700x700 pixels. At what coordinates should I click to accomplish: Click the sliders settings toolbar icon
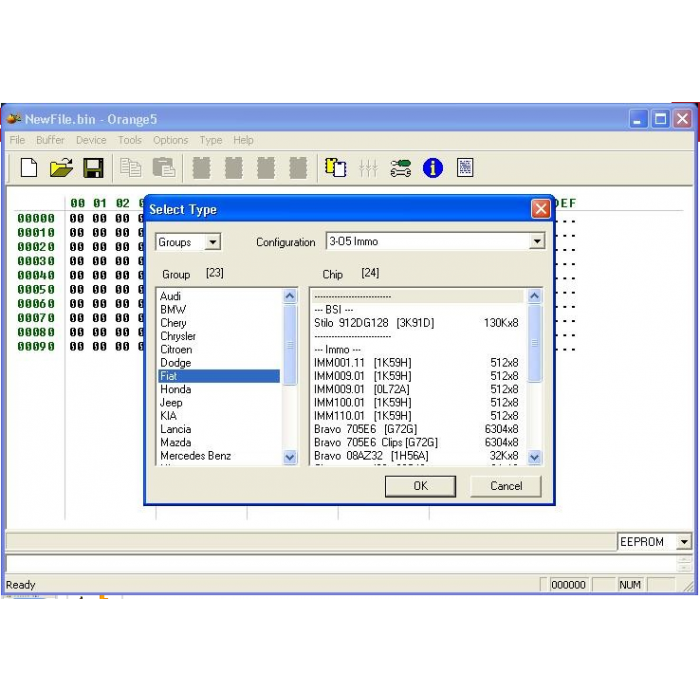click(x=368, y=168)
